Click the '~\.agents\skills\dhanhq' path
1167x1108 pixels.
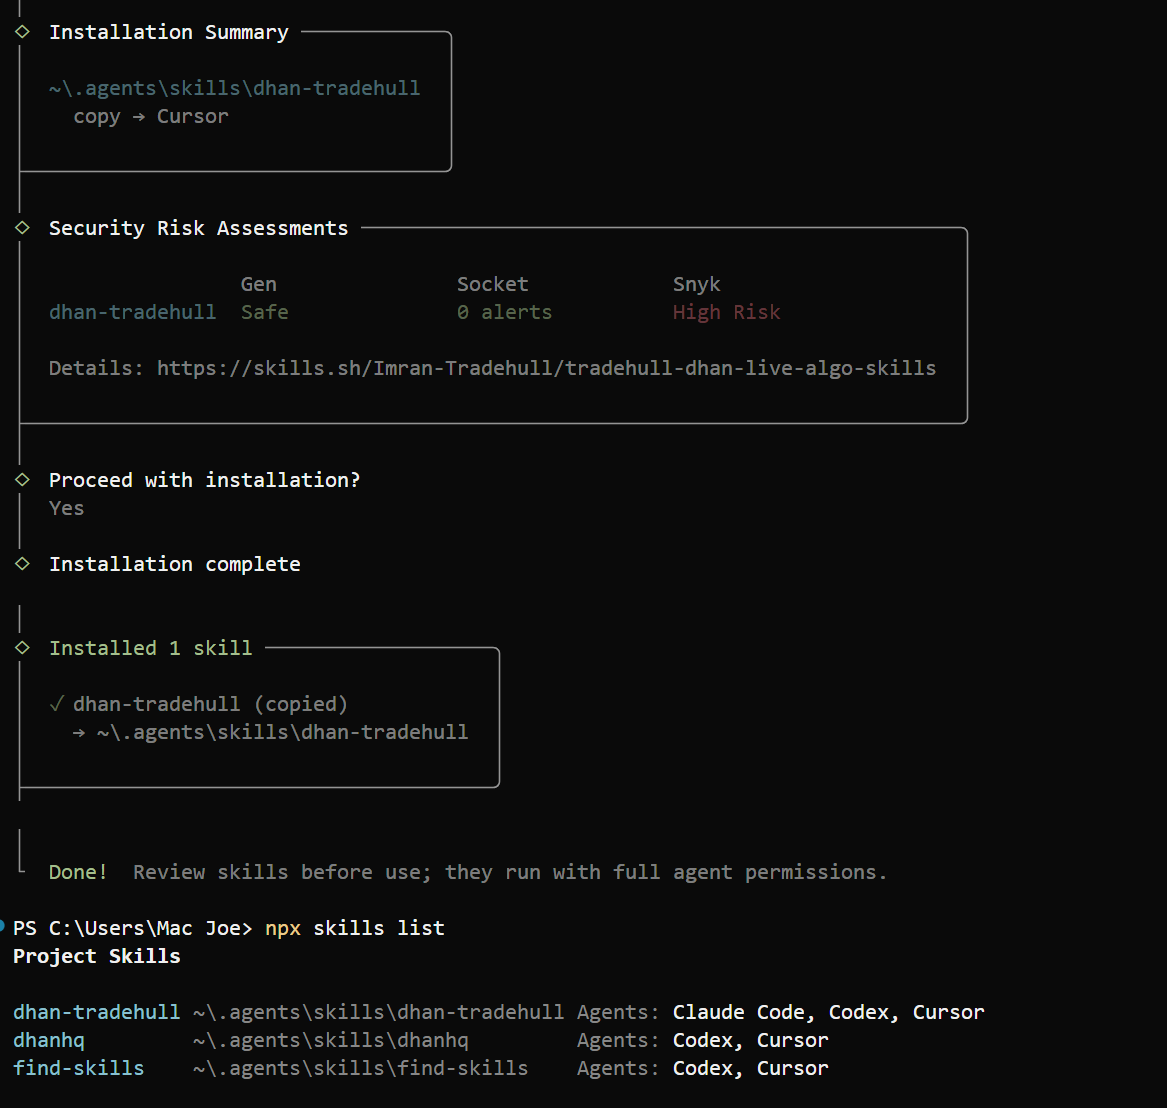[x=331, y=1040]
